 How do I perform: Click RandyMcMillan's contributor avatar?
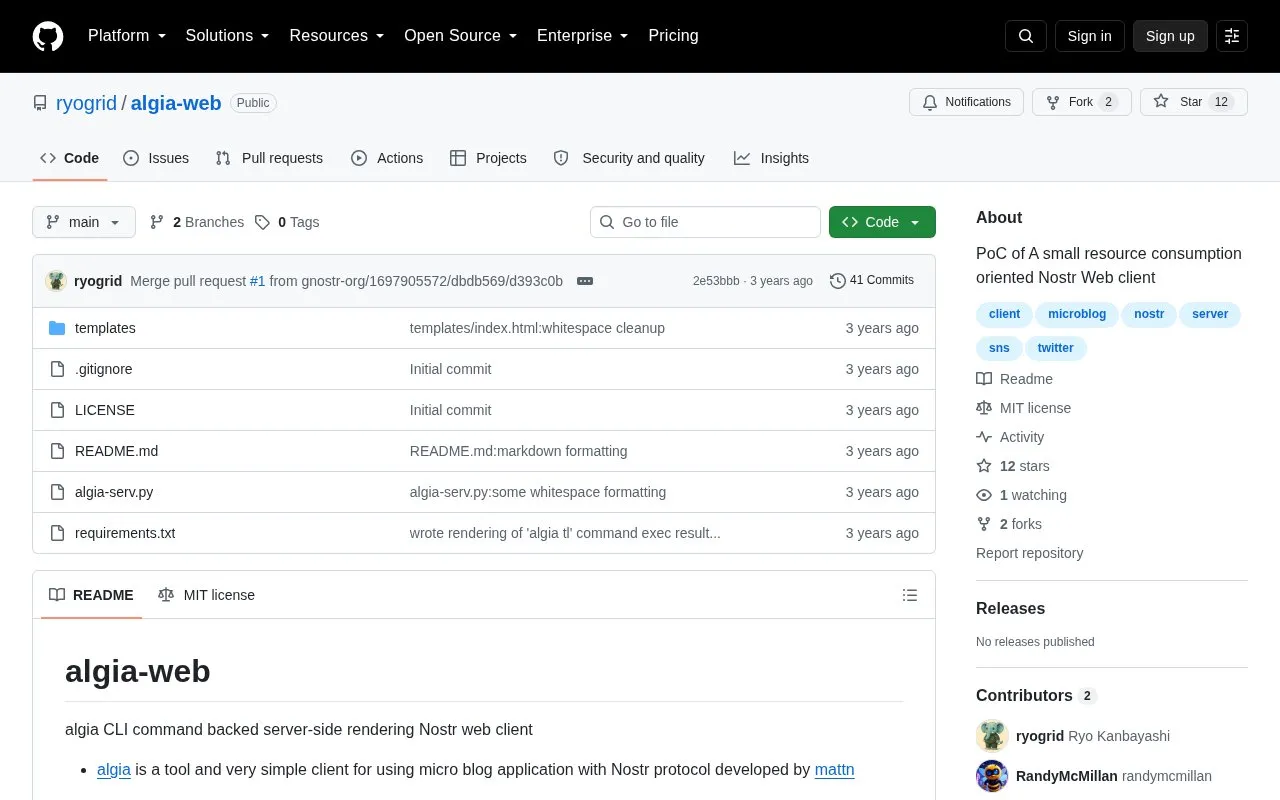pos(992,776)
